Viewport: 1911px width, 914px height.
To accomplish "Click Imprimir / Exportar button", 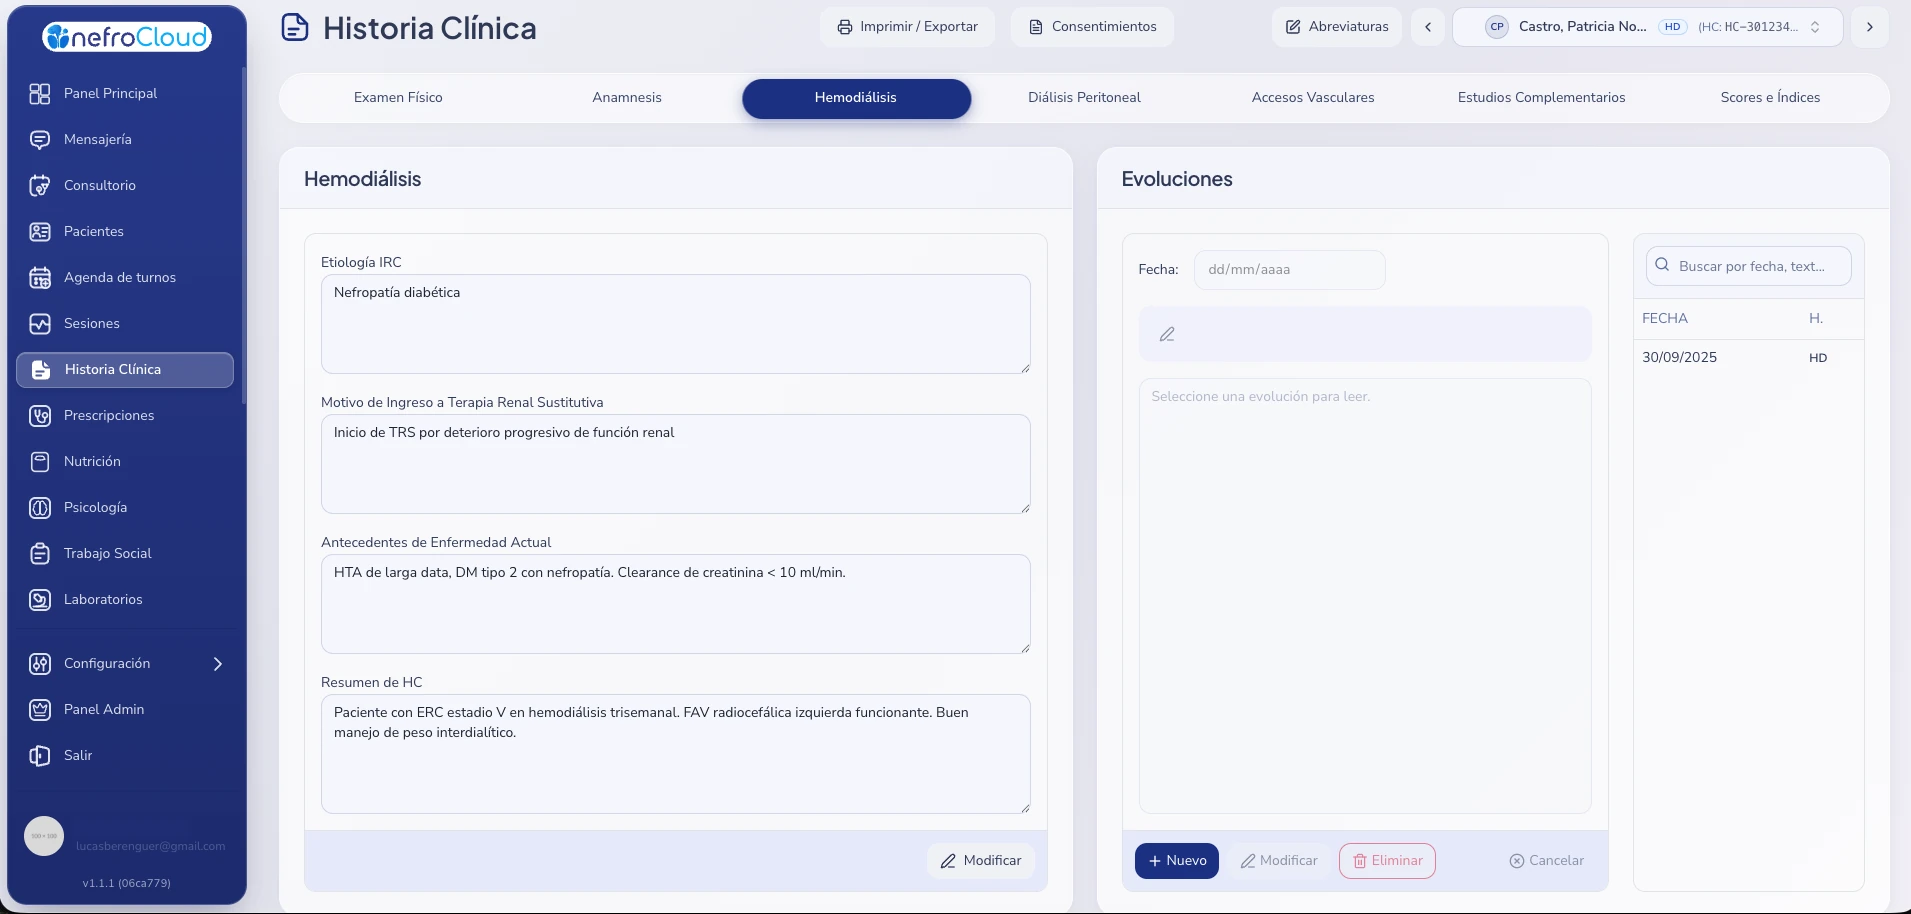I will (908, 27).
